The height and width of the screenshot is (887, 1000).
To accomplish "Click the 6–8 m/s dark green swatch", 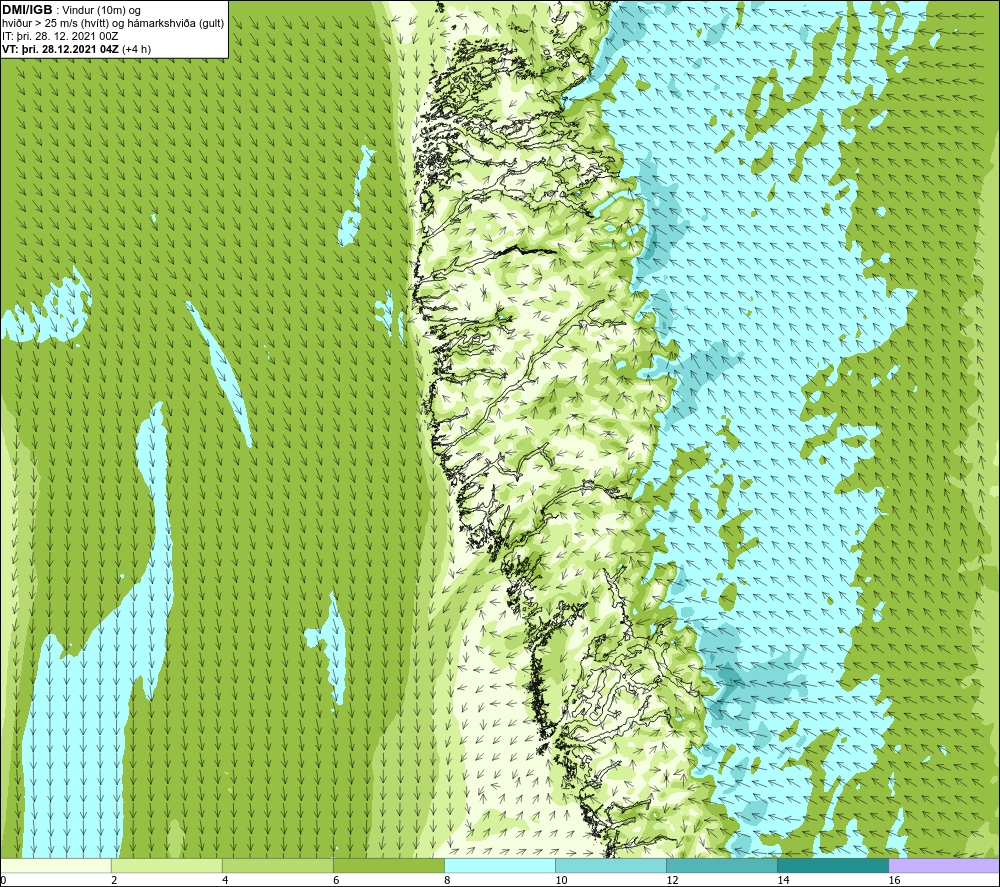I will click(x=388, y=865).
